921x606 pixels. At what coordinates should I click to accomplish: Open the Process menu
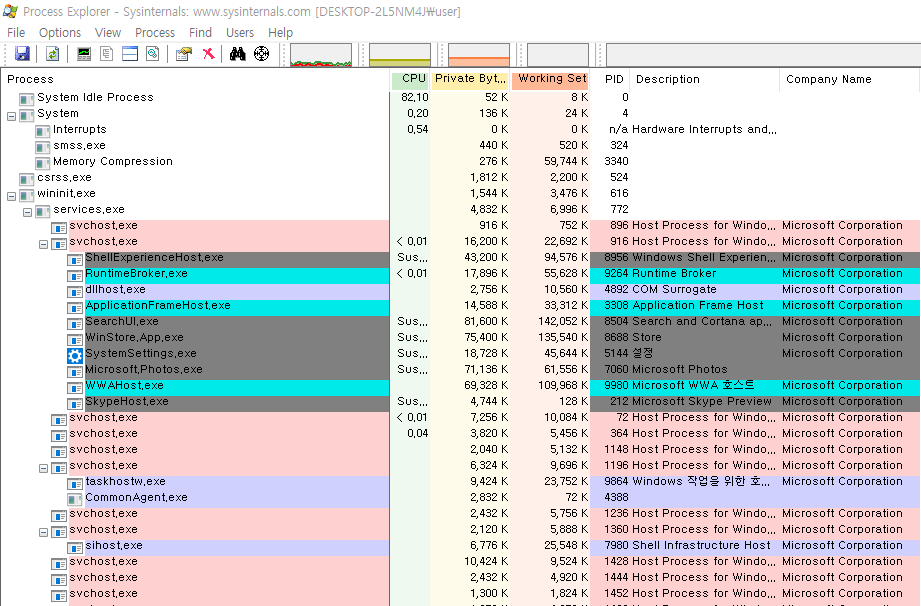tap(155, 32)
